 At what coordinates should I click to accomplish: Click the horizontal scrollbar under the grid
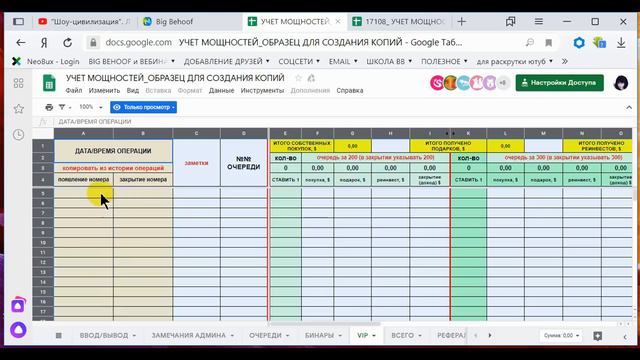point(324,324)
